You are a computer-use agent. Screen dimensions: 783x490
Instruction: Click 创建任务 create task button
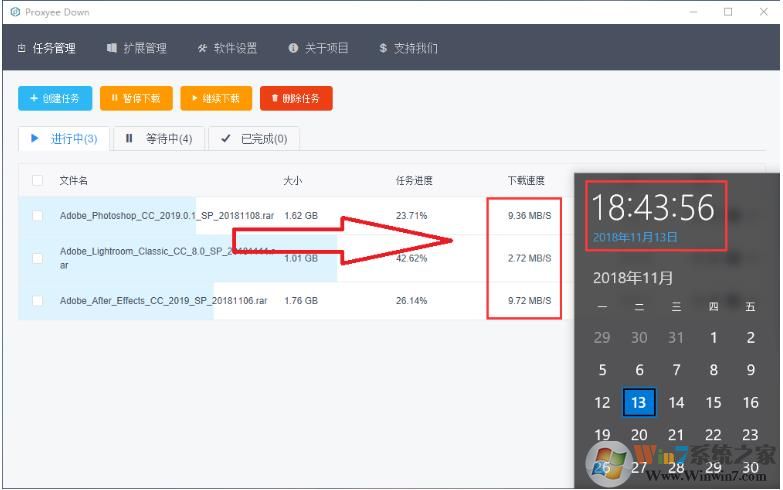55,98
